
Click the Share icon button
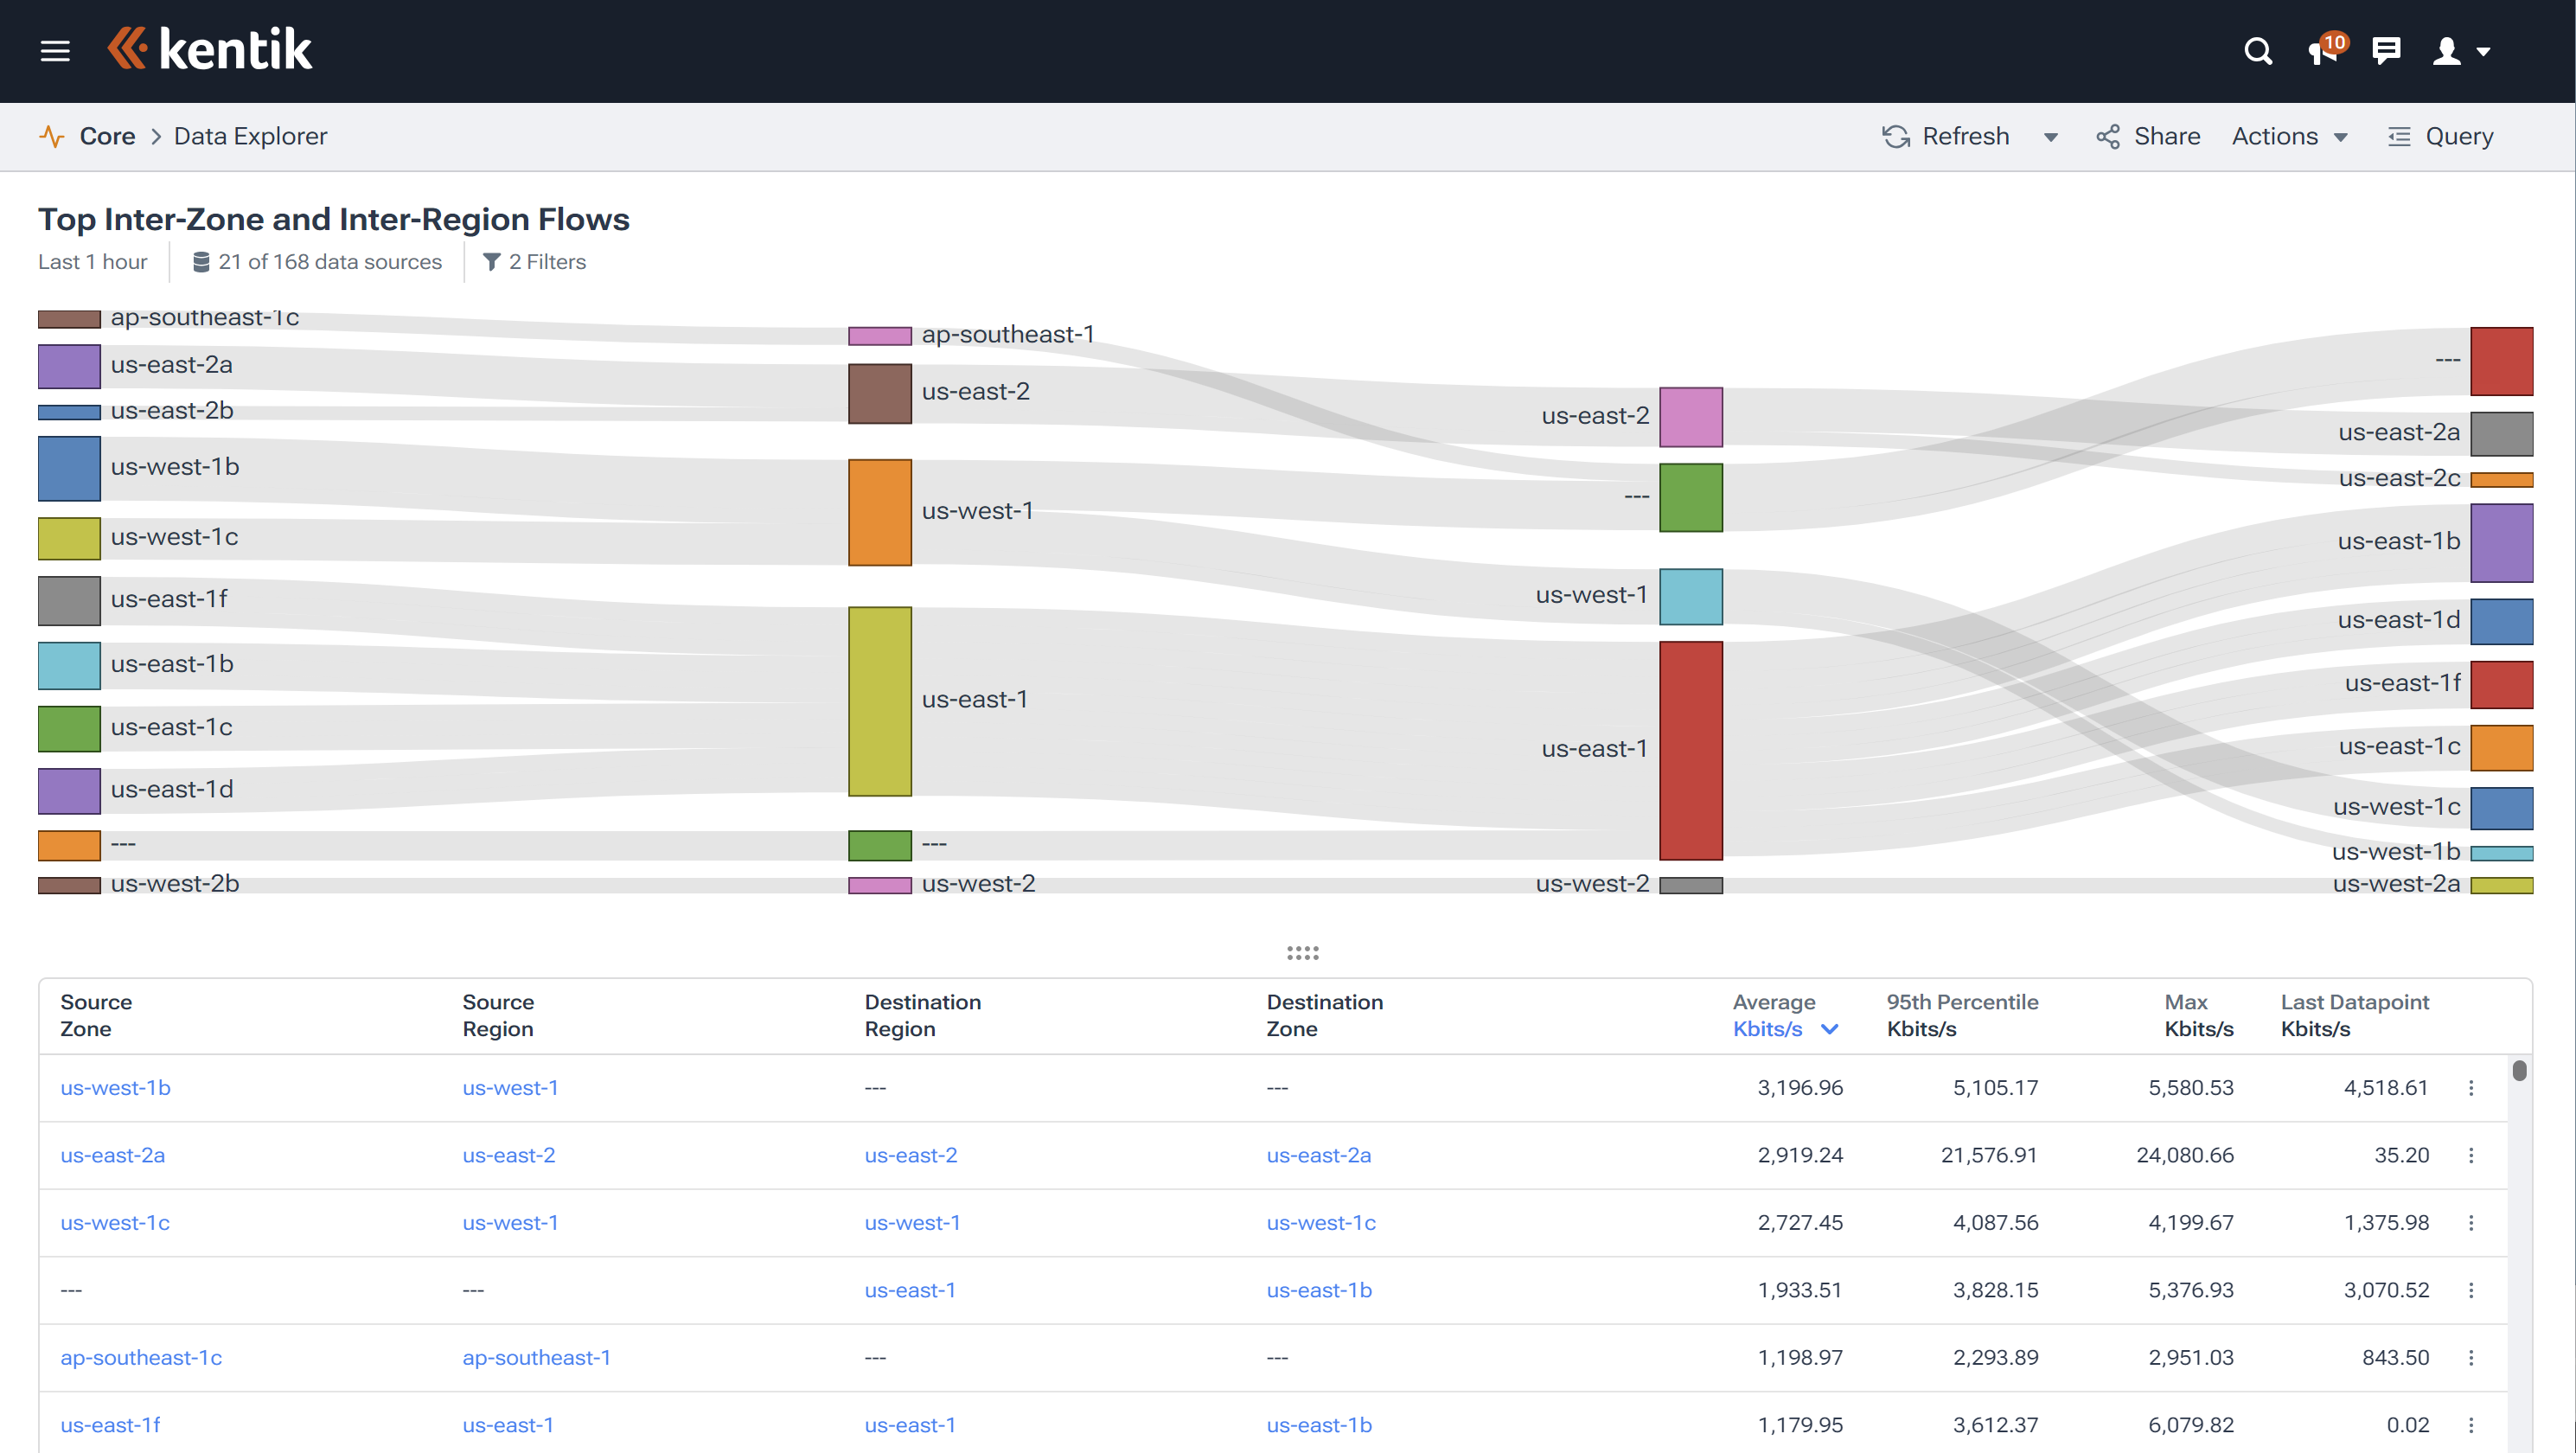[2108, 137]
